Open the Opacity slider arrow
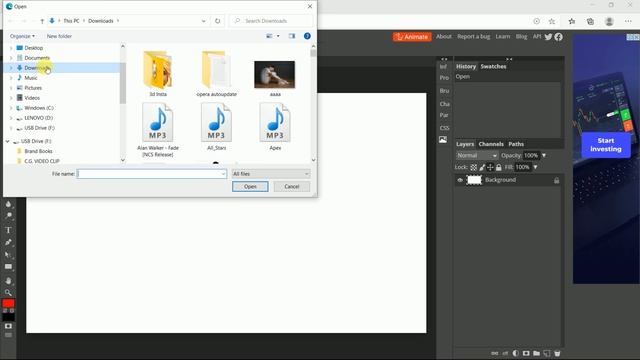 point(544,156)
